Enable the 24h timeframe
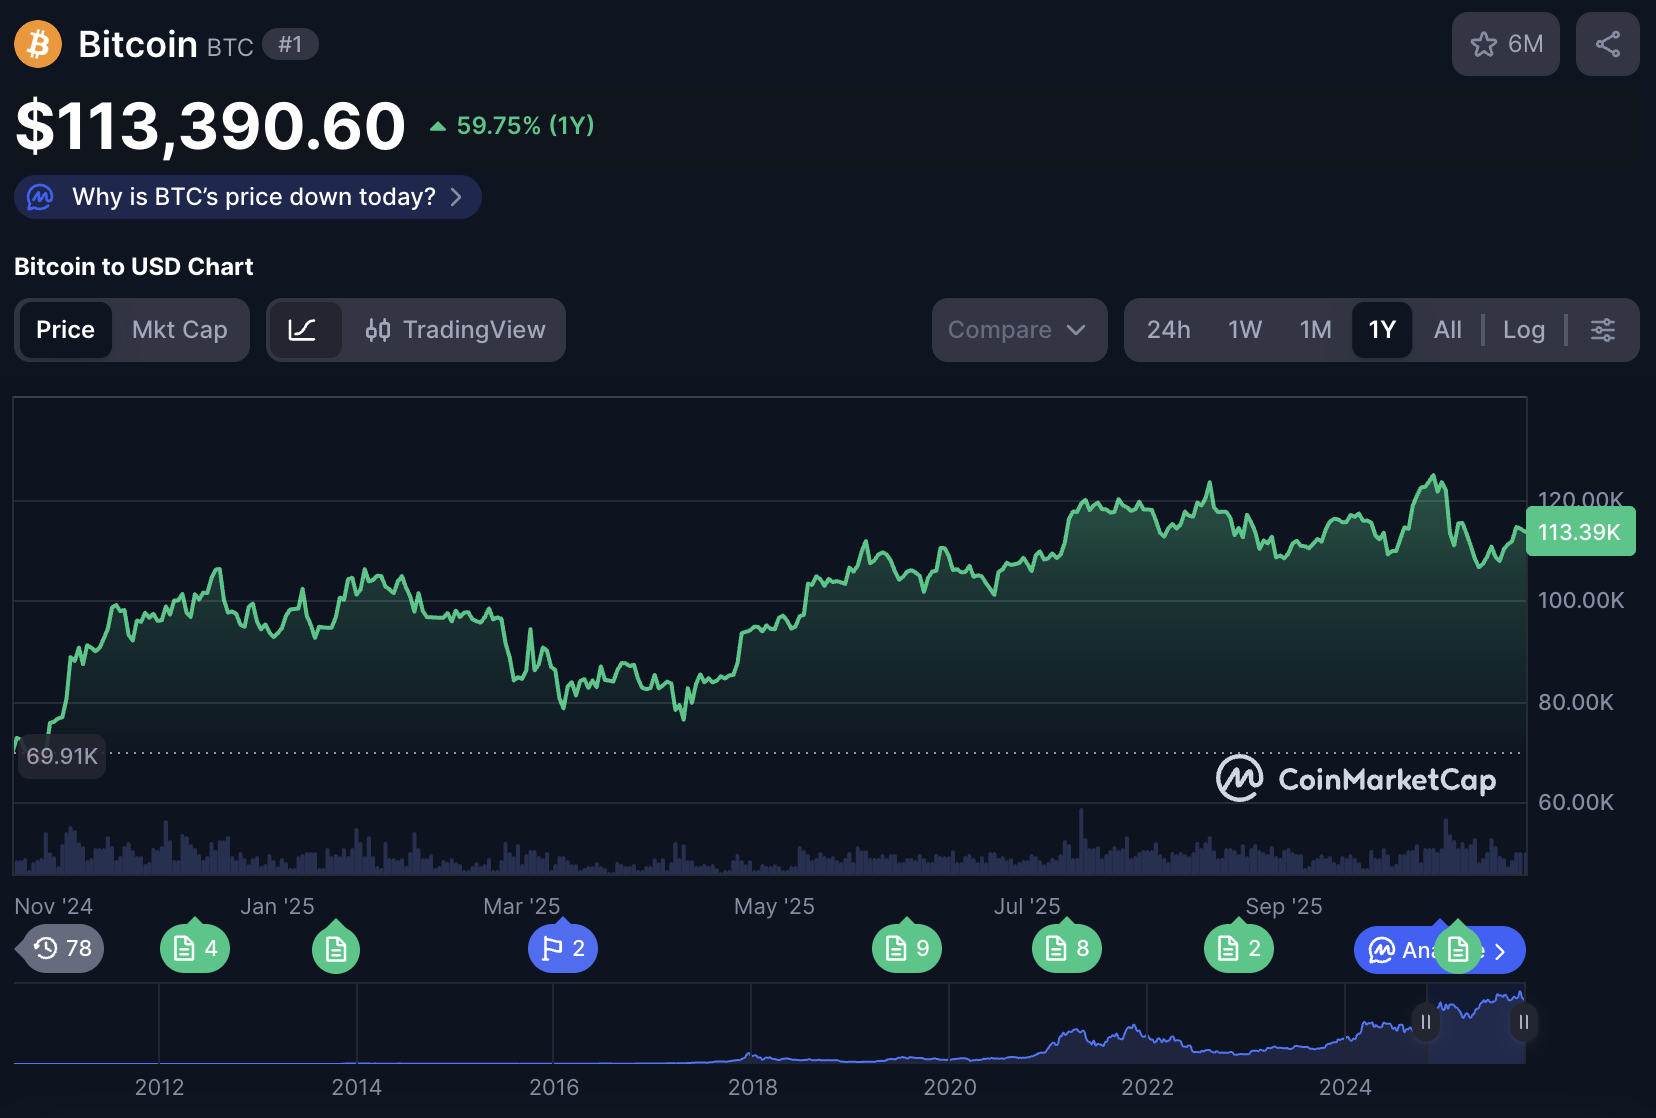The width and height of the screenshot is (1656, 1118). (1168, 329)
